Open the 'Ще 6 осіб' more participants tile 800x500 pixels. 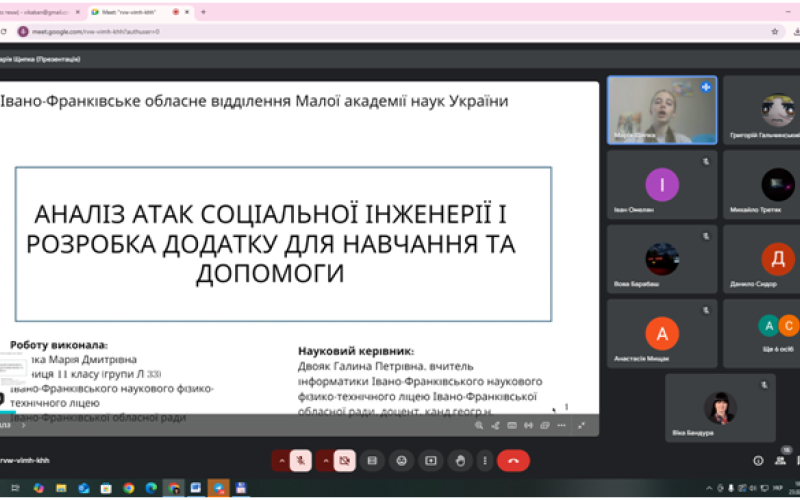(x=762, y=334)
